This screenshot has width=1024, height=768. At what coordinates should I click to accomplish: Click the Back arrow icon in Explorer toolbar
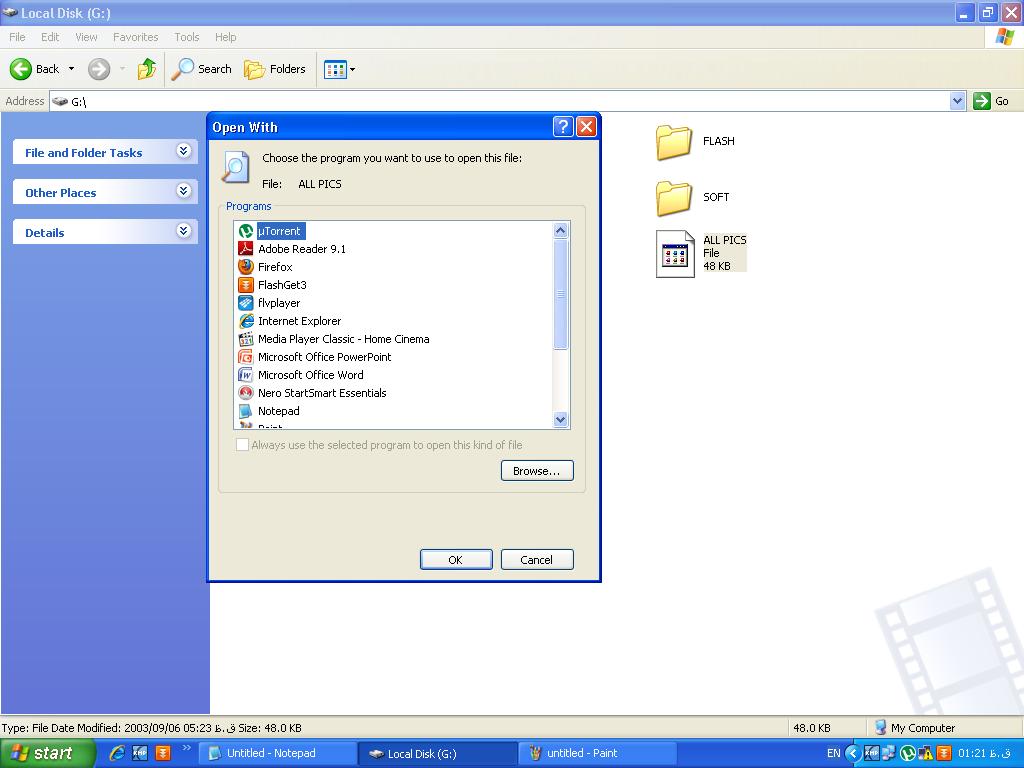click(x=20, y=69)
